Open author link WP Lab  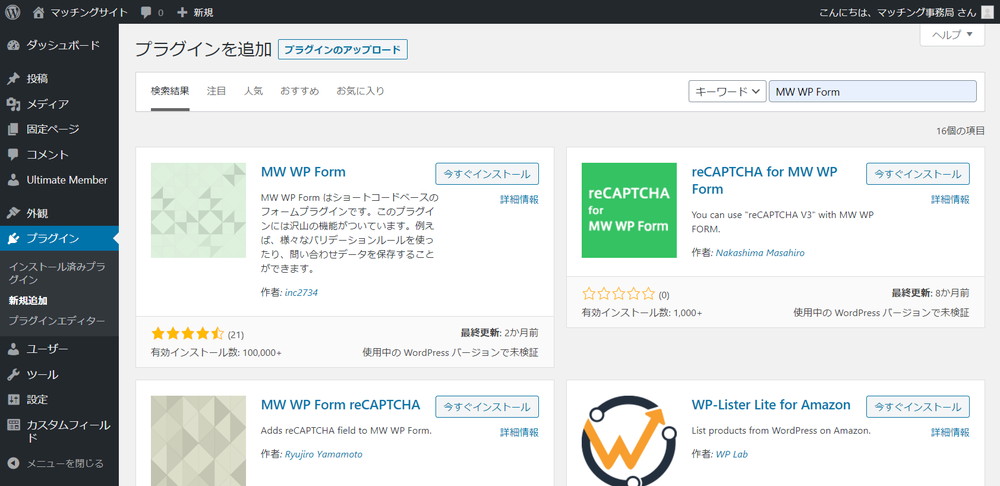click(732, 454)
